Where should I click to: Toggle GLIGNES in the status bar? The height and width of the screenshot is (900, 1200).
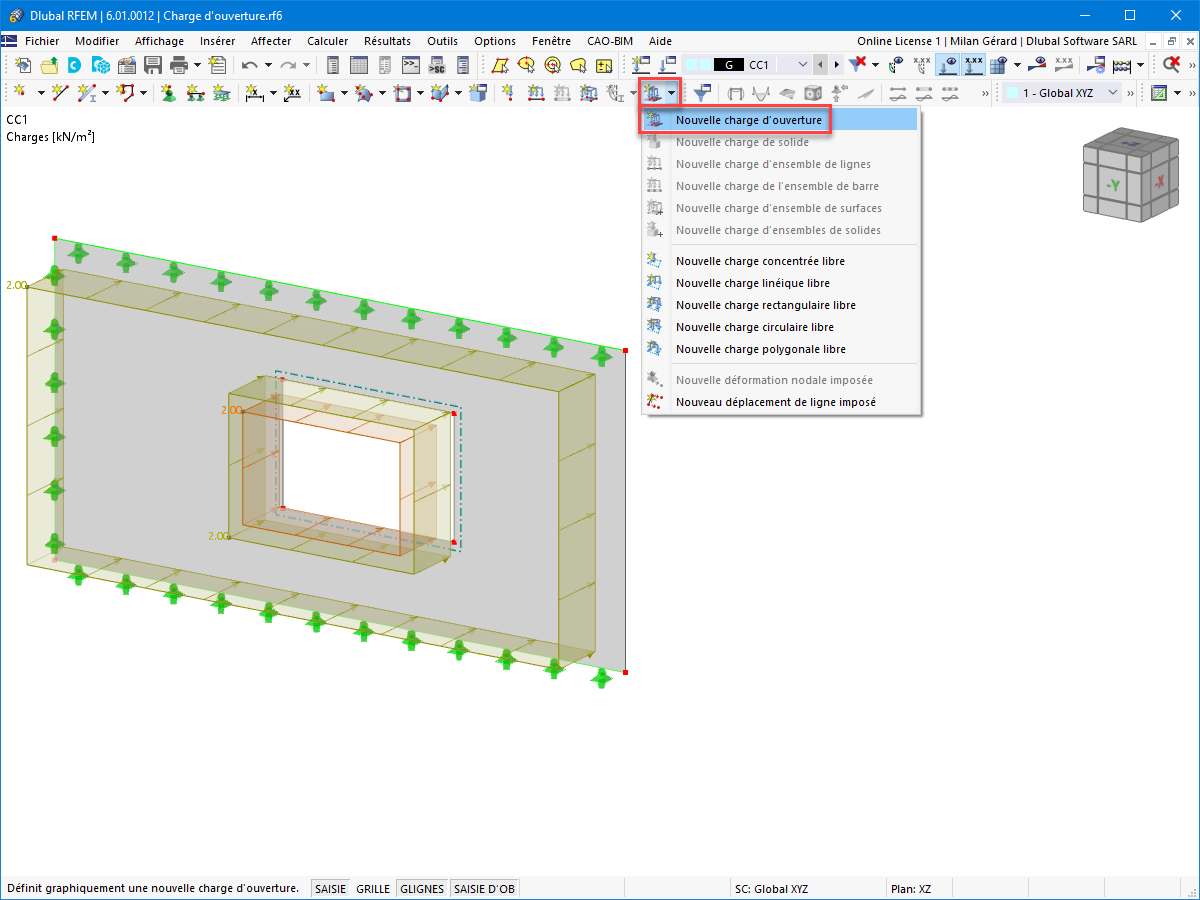(422, 888)
